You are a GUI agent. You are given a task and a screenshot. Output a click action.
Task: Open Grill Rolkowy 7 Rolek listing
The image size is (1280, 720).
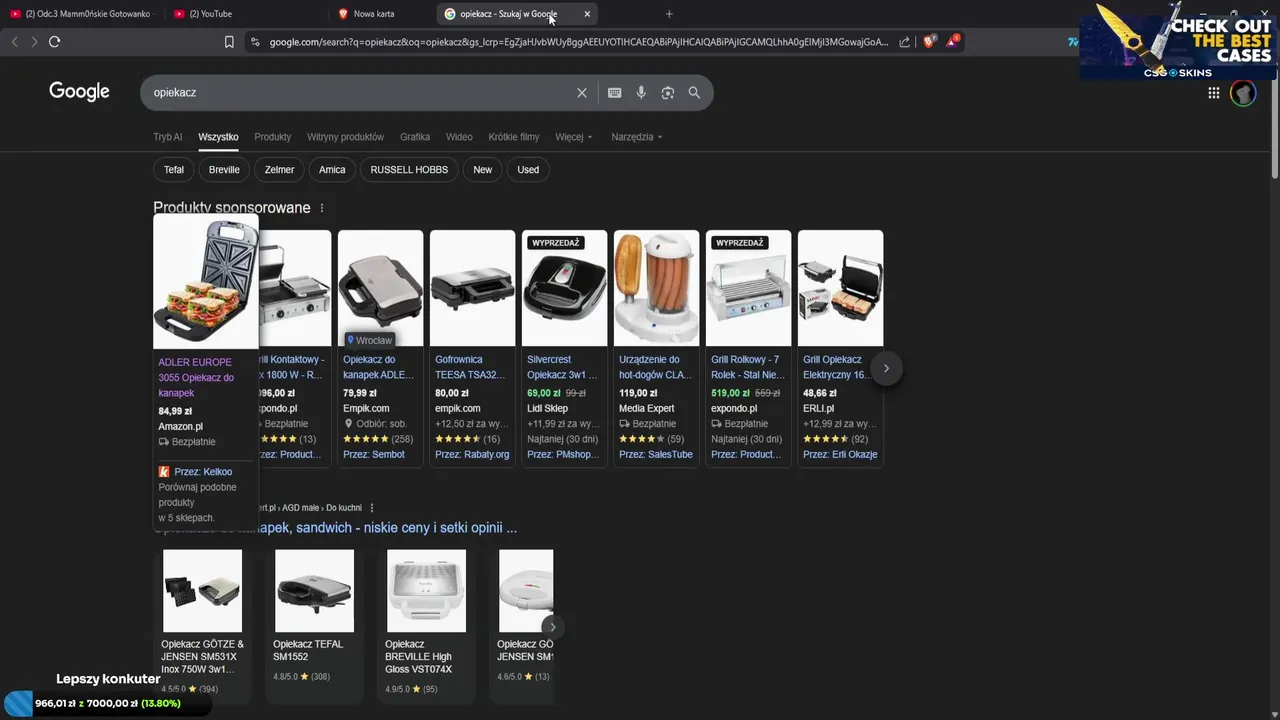748,367
